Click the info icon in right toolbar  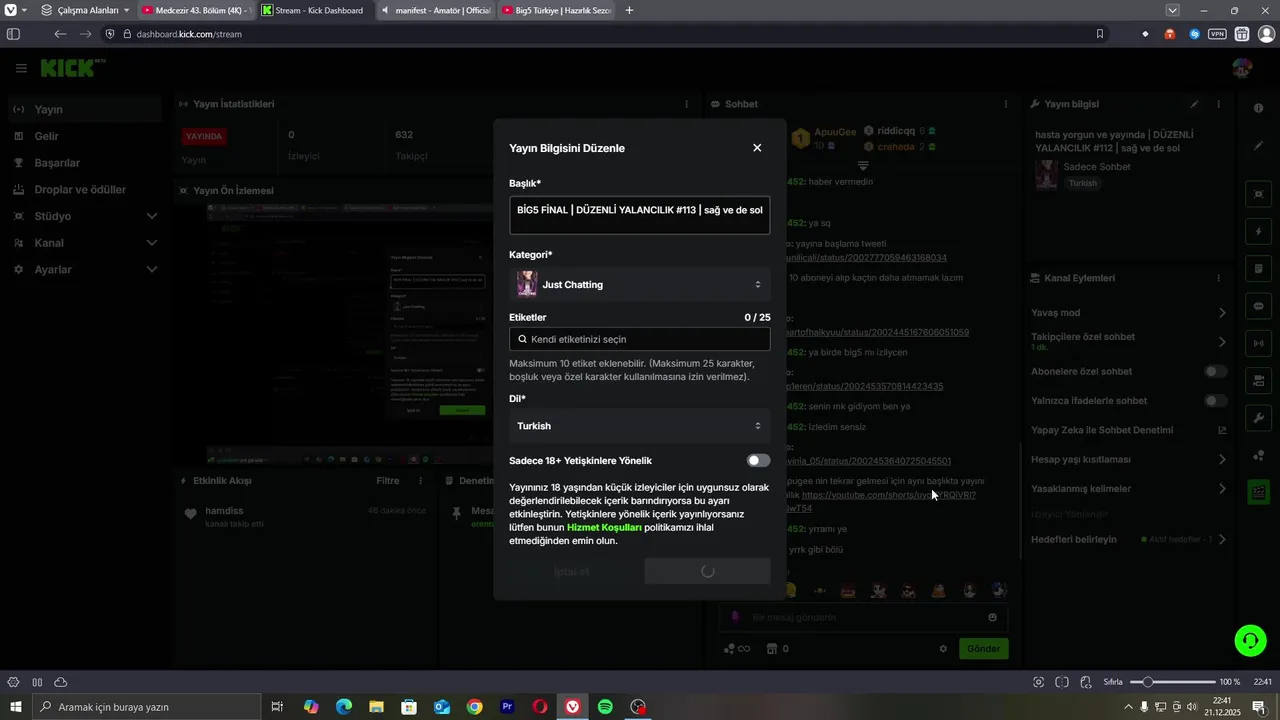click(x=1258, y=108)
